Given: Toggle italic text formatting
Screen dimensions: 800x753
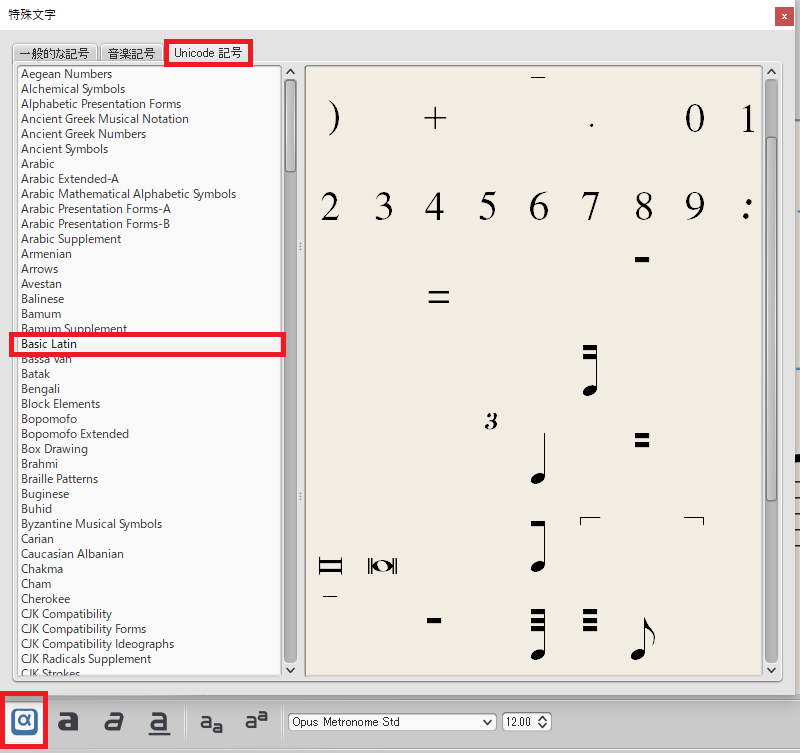Looking at the screenshot, I should click(x=113, y=721).
